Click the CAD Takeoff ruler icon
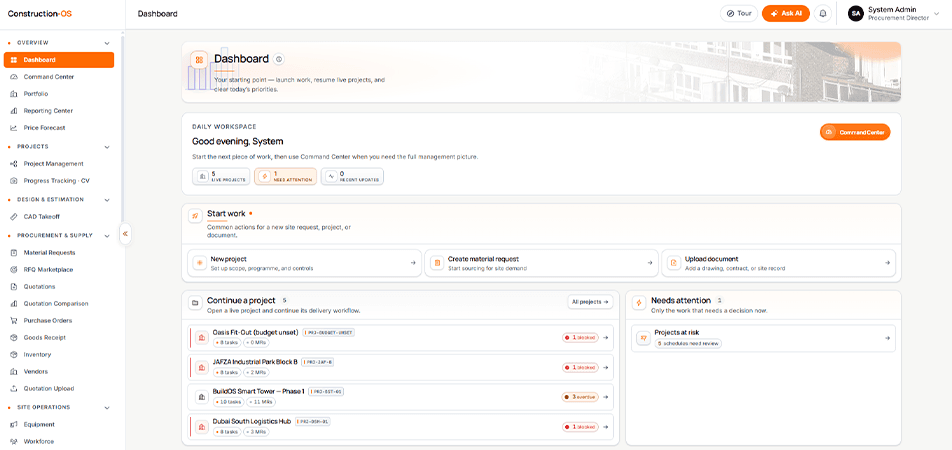 point(14,217)
